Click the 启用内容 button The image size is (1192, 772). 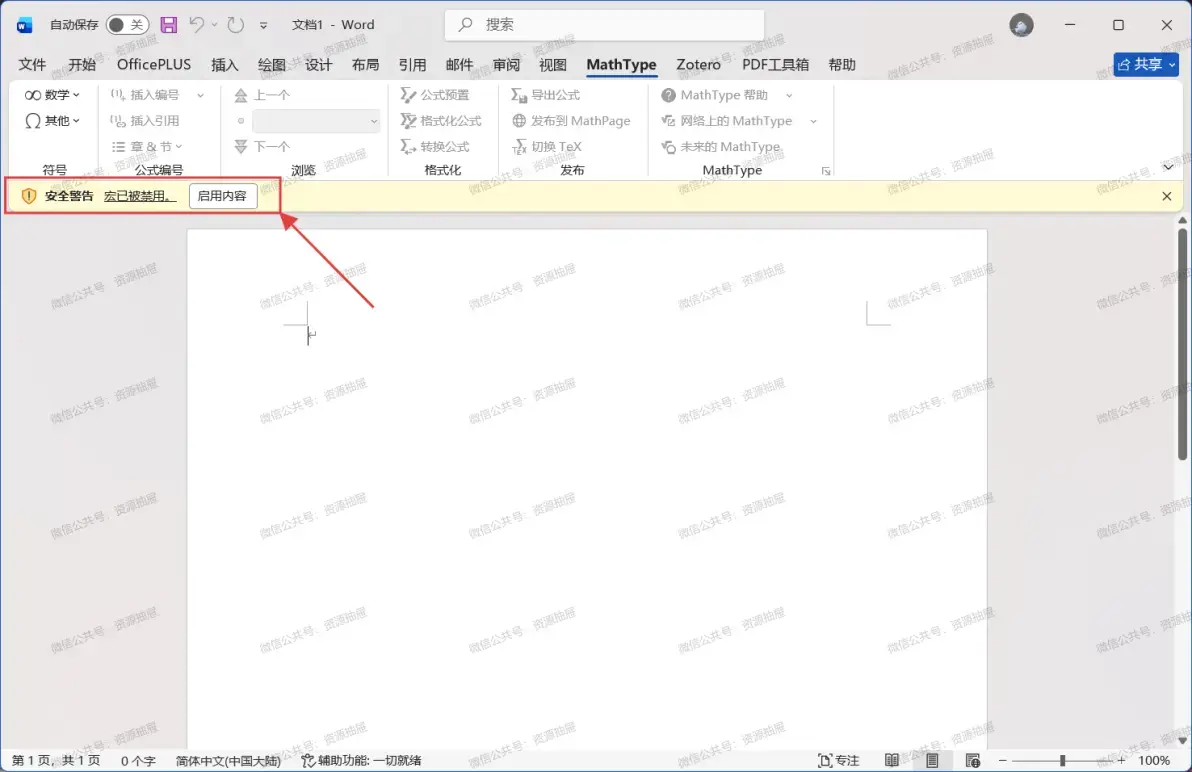(223, 196)
